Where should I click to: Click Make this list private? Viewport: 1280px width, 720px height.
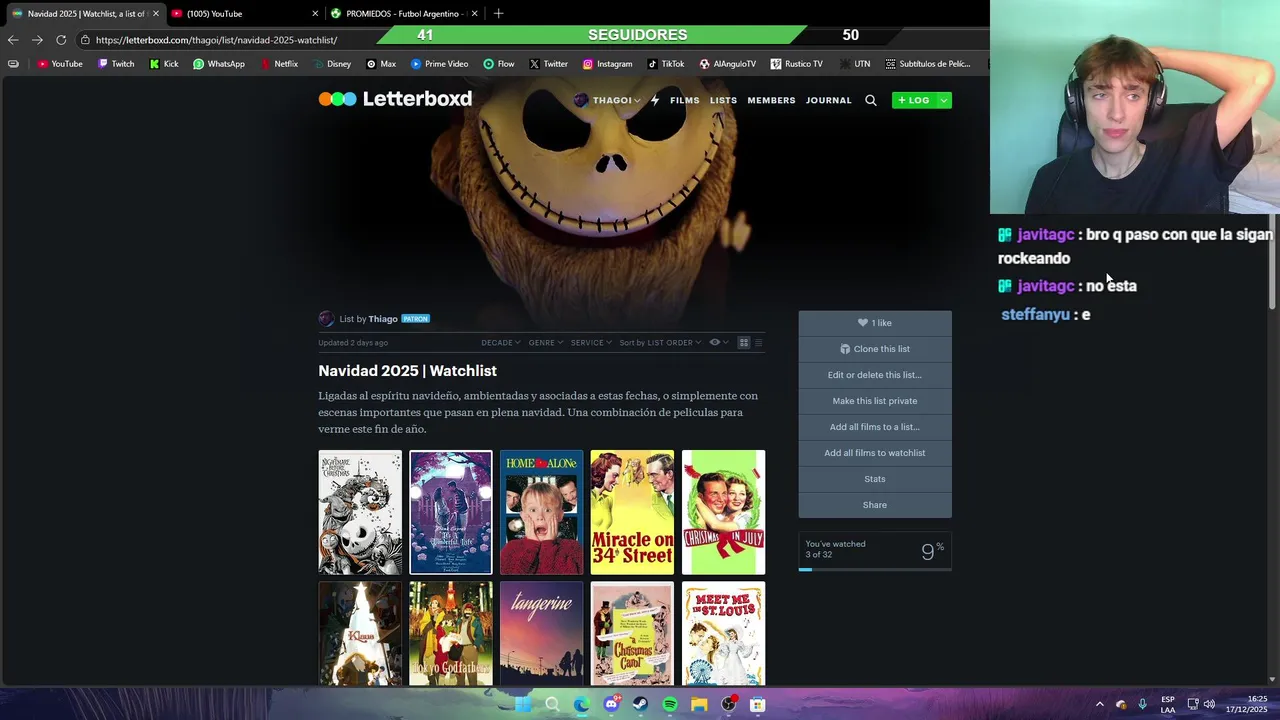tap(875, 401)
